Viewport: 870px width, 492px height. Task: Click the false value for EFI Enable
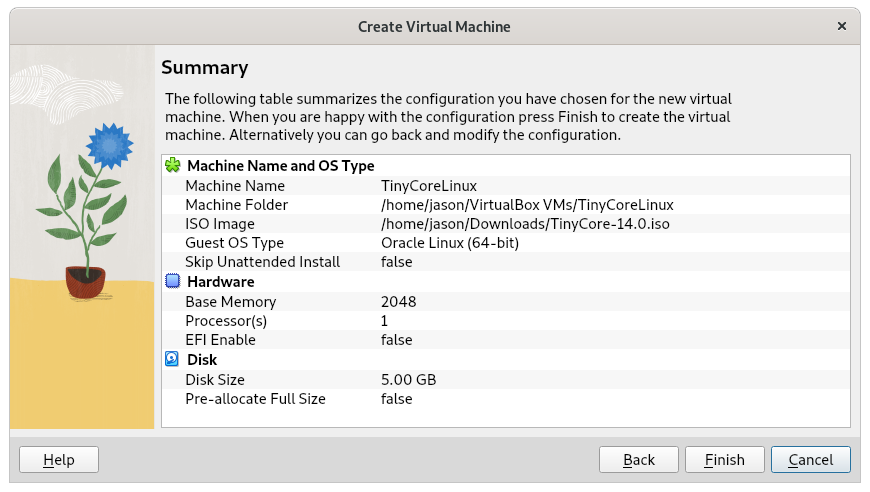(x=396, y=339)
